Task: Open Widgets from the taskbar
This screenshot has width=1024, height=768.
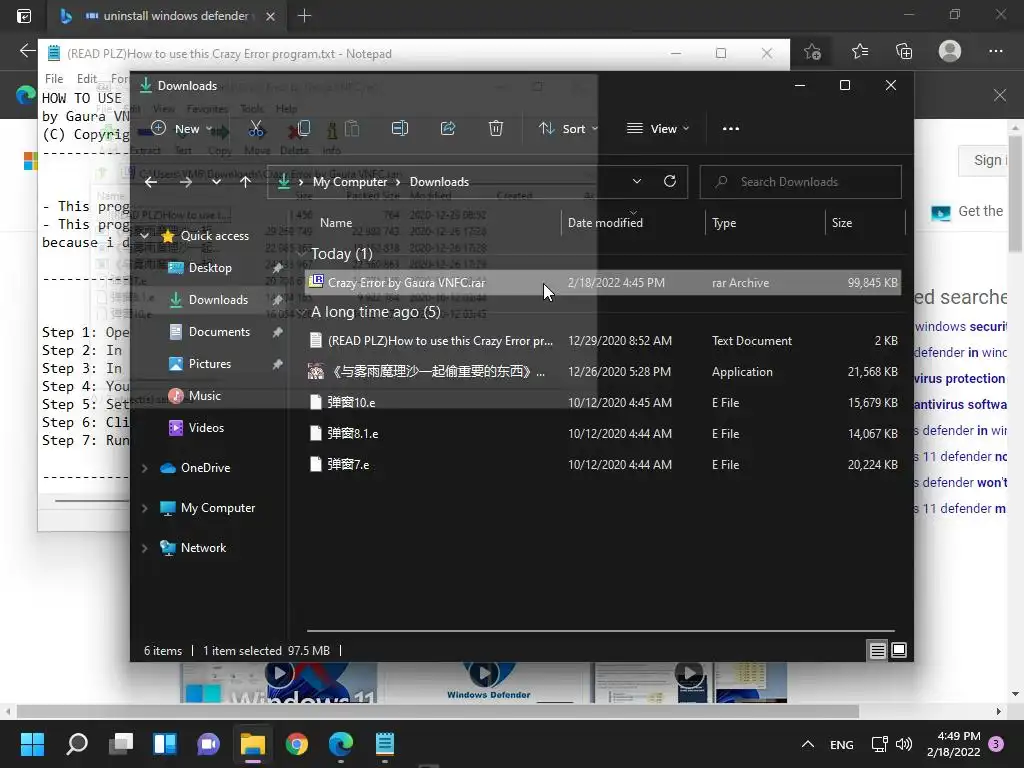Action: click(x=165, y=744)
